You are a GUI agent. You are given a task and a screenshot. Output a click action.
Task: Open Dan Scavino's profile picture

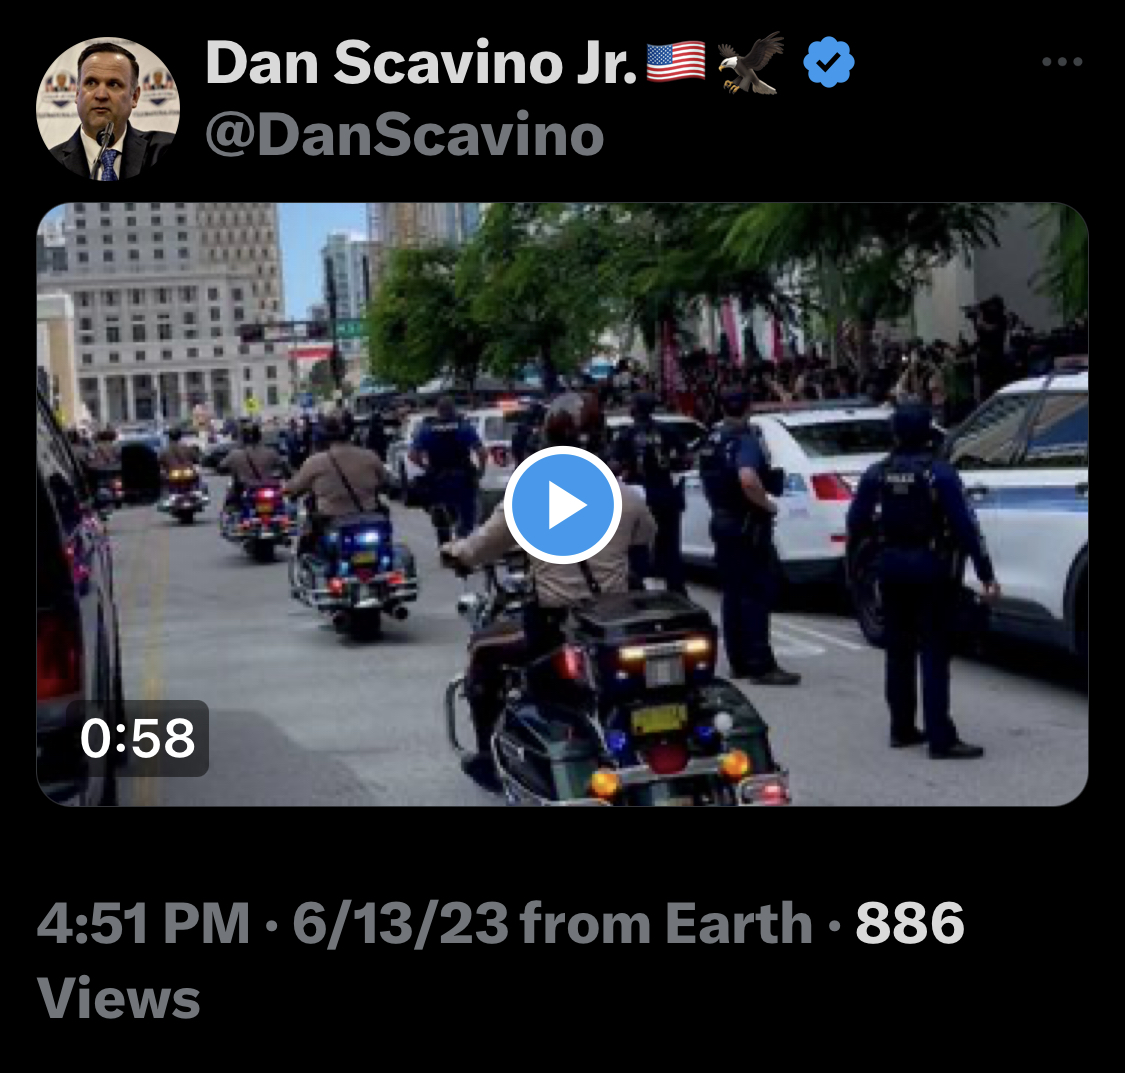click(108, 108)
